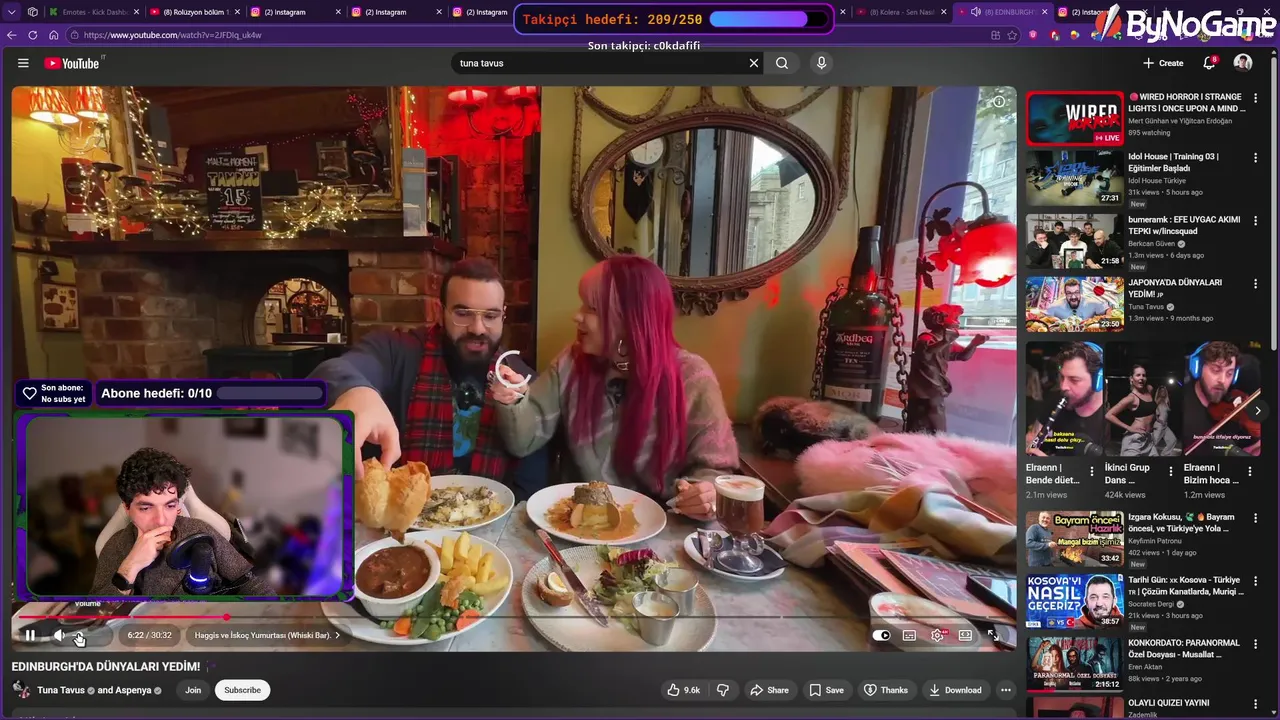Show next Shorts with the arrow button
This screenshot has height=720, width=1280.
[x=1257, y=411]
